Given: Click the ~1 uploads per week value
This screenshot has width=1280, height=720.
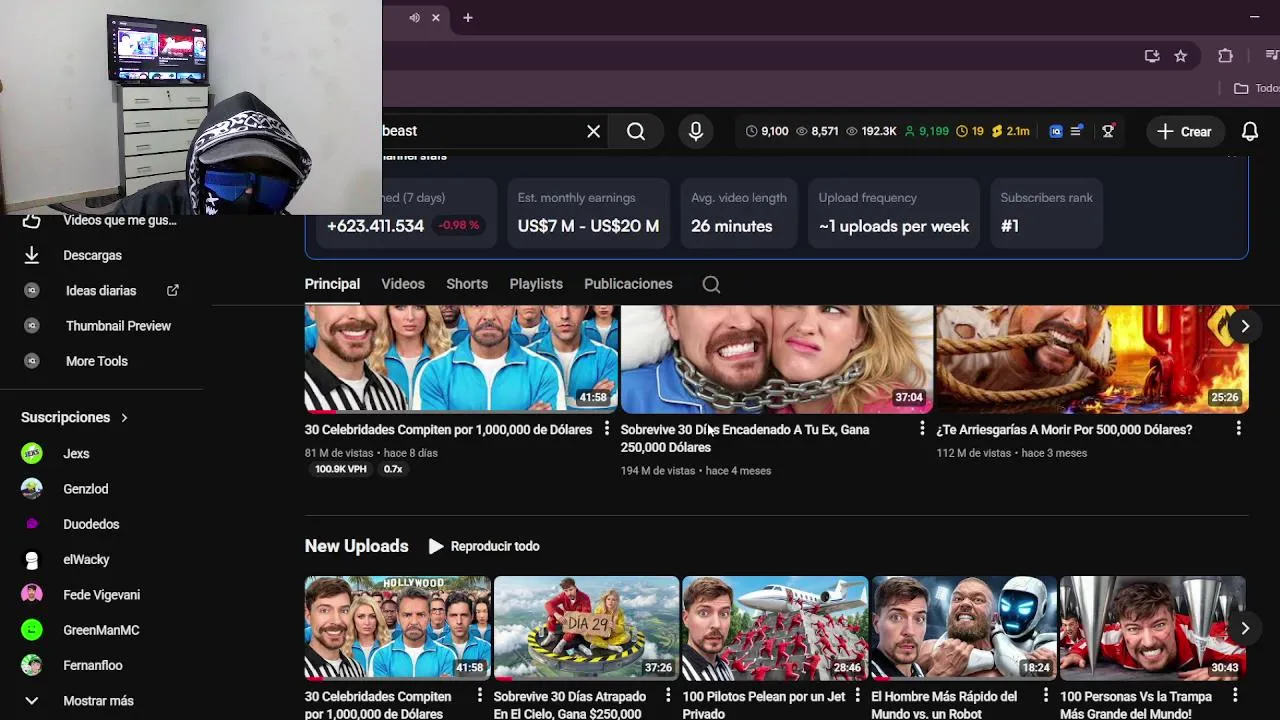Looking at the screenshot, I should click(894, 226).
